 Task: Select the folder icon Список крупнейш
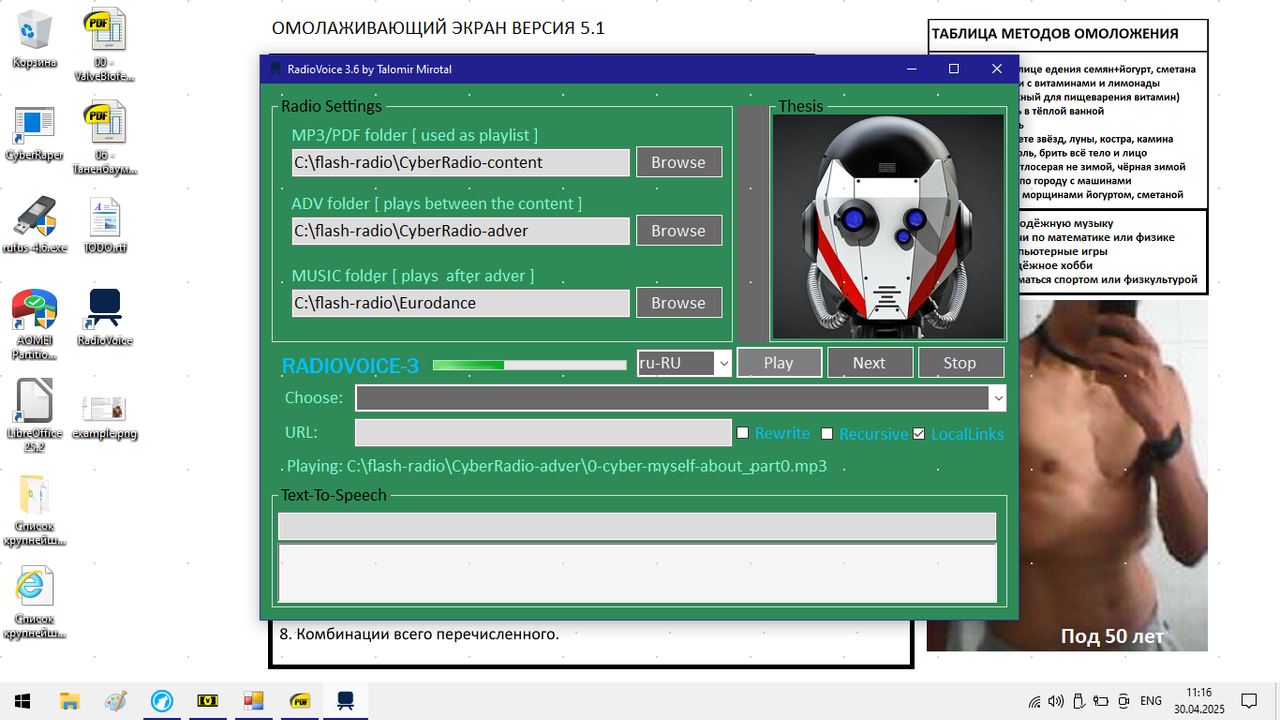pyautogui.click(x=34, y=510)
